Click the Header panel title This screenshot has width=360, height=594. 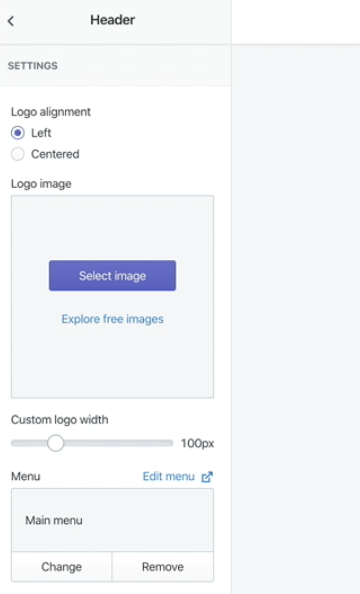(113, 20)
